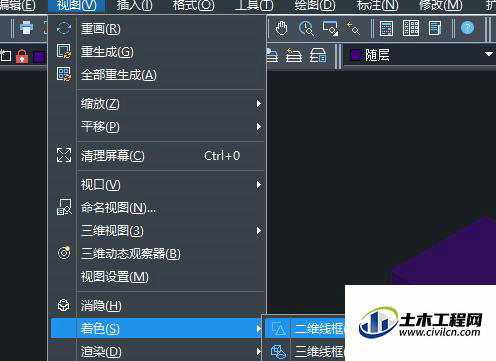Open the 工具(T) menu
The image size is (496, 361).
point(254,5)
